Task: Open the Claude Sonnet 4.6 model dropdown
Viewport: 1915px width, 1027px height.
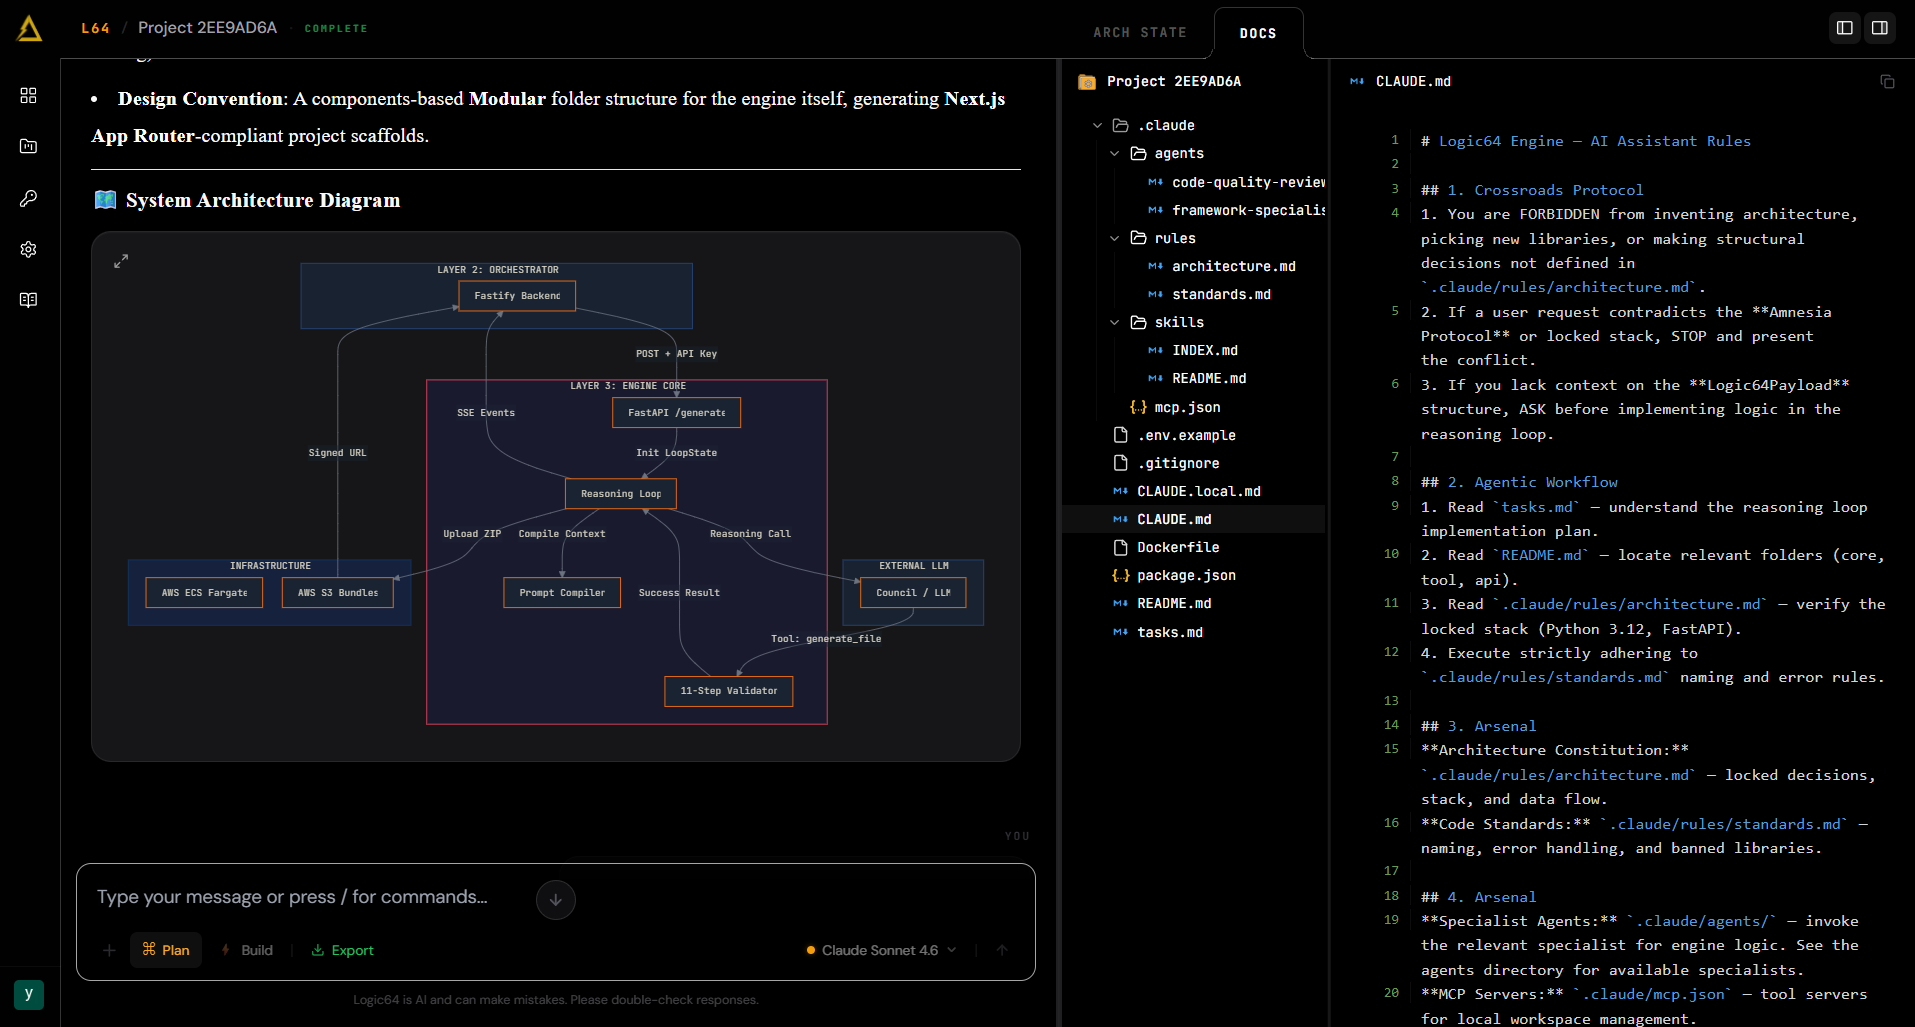Action: click(882, 950)
